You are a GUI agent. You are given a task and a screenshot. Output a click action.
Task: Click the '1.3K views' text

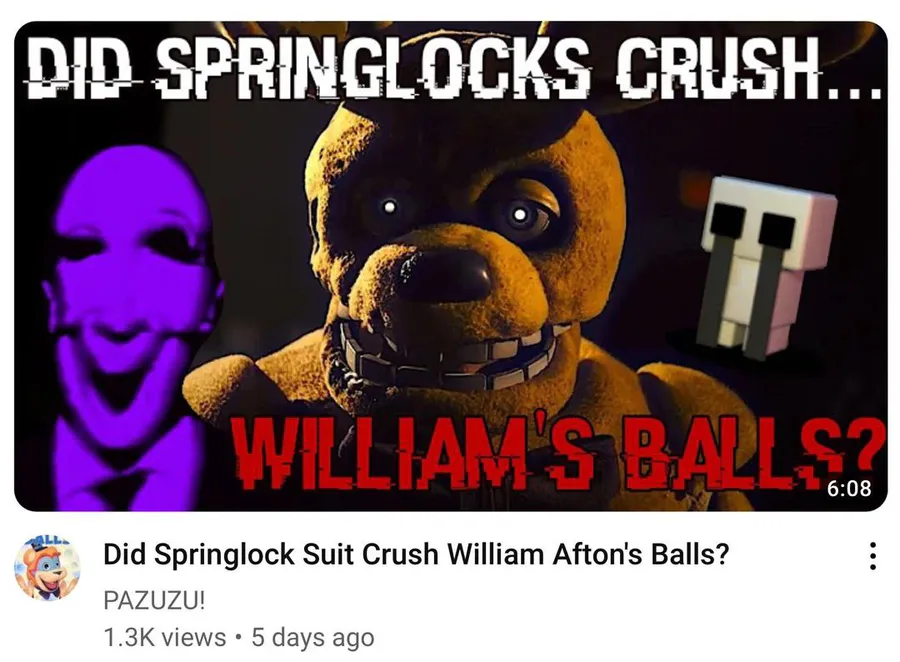[x=165, y=637]
